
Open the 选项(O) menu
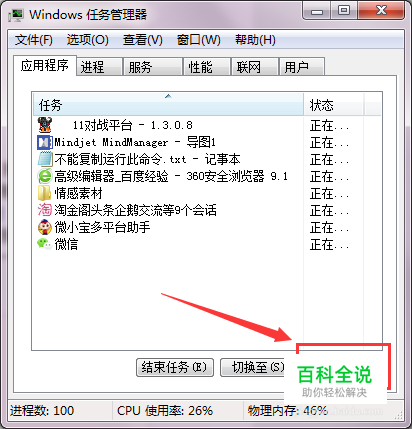(x=88, y=40)
